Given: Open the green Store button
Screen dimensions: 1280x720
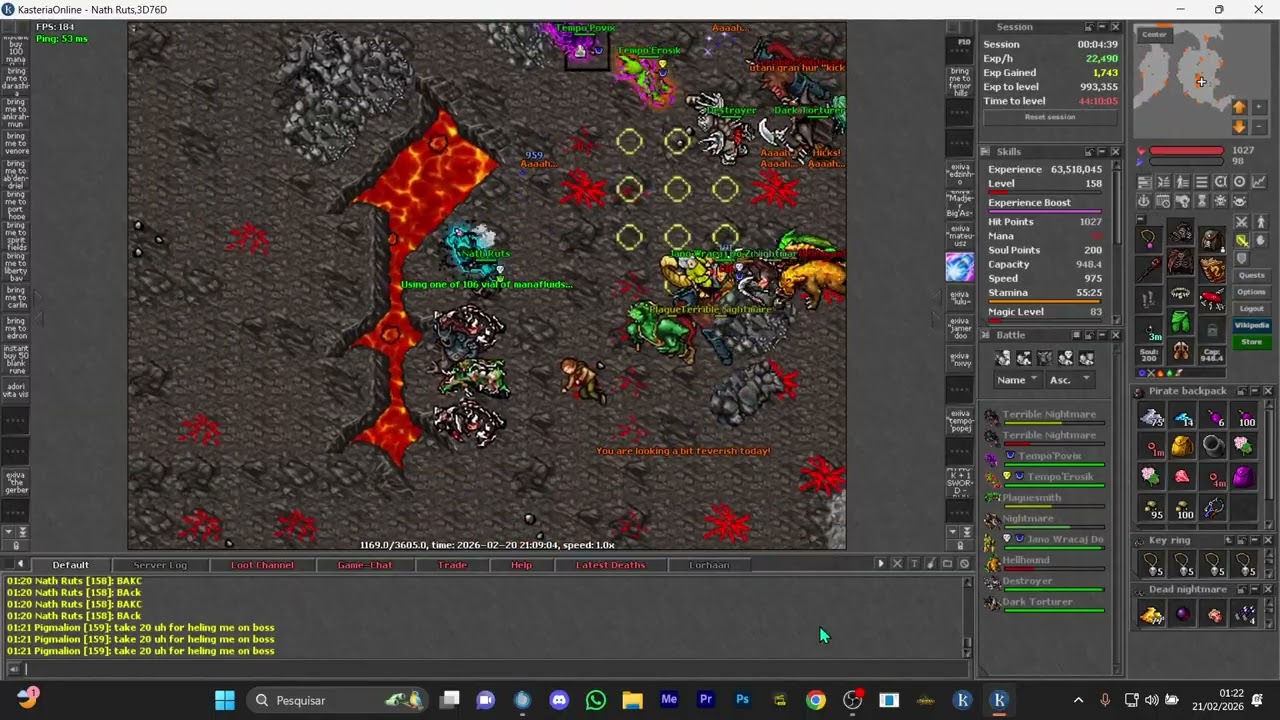Looking at the screenshot, I should click(1252, 342).
